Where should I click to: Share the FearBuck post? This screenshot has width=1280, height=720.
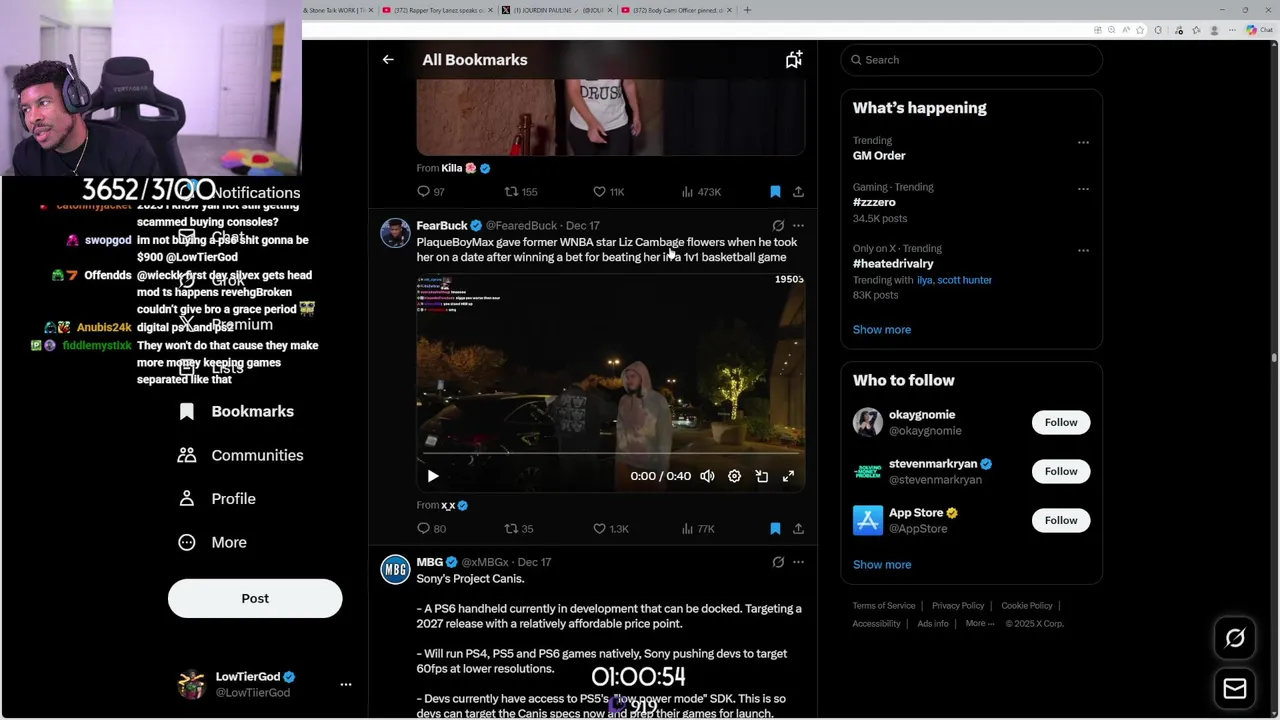(798, 528)
